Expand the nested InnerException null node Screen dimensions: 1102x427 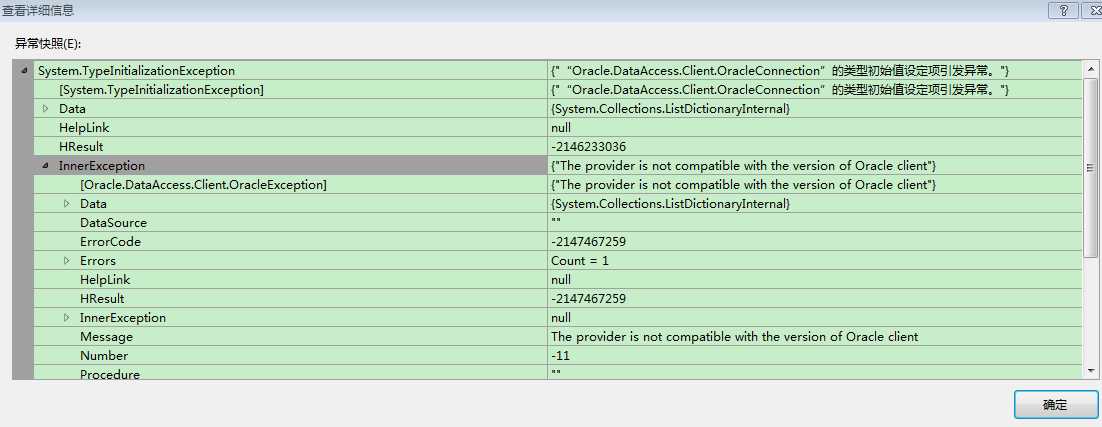click(x=67, y=317)
